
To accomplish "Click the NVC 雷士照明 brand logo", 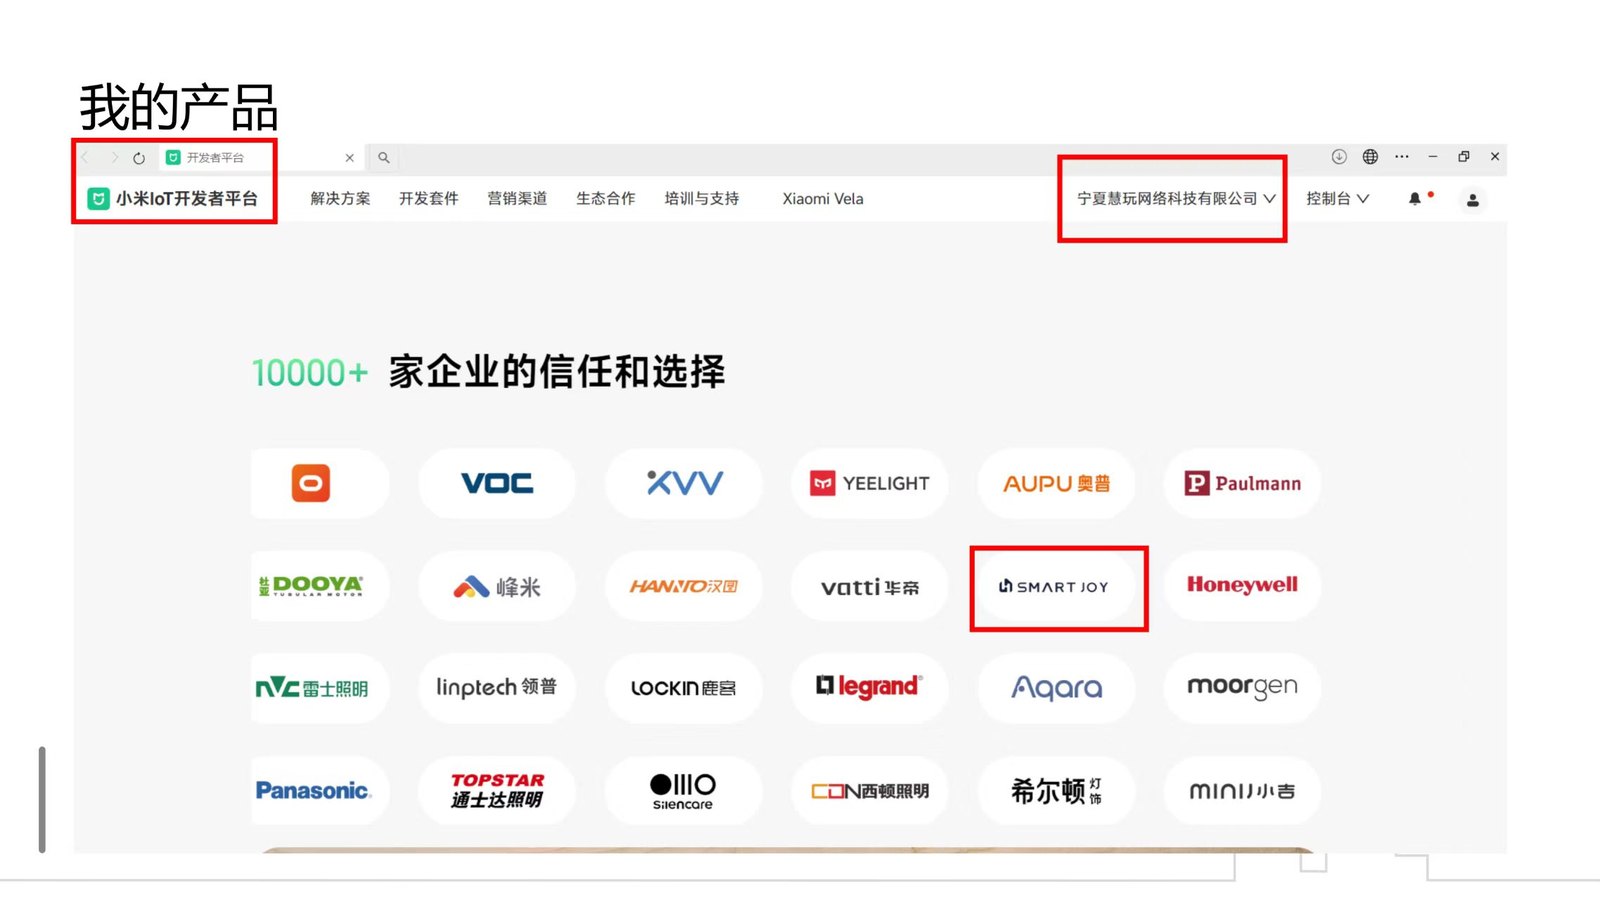I will (x=311, y=688).
